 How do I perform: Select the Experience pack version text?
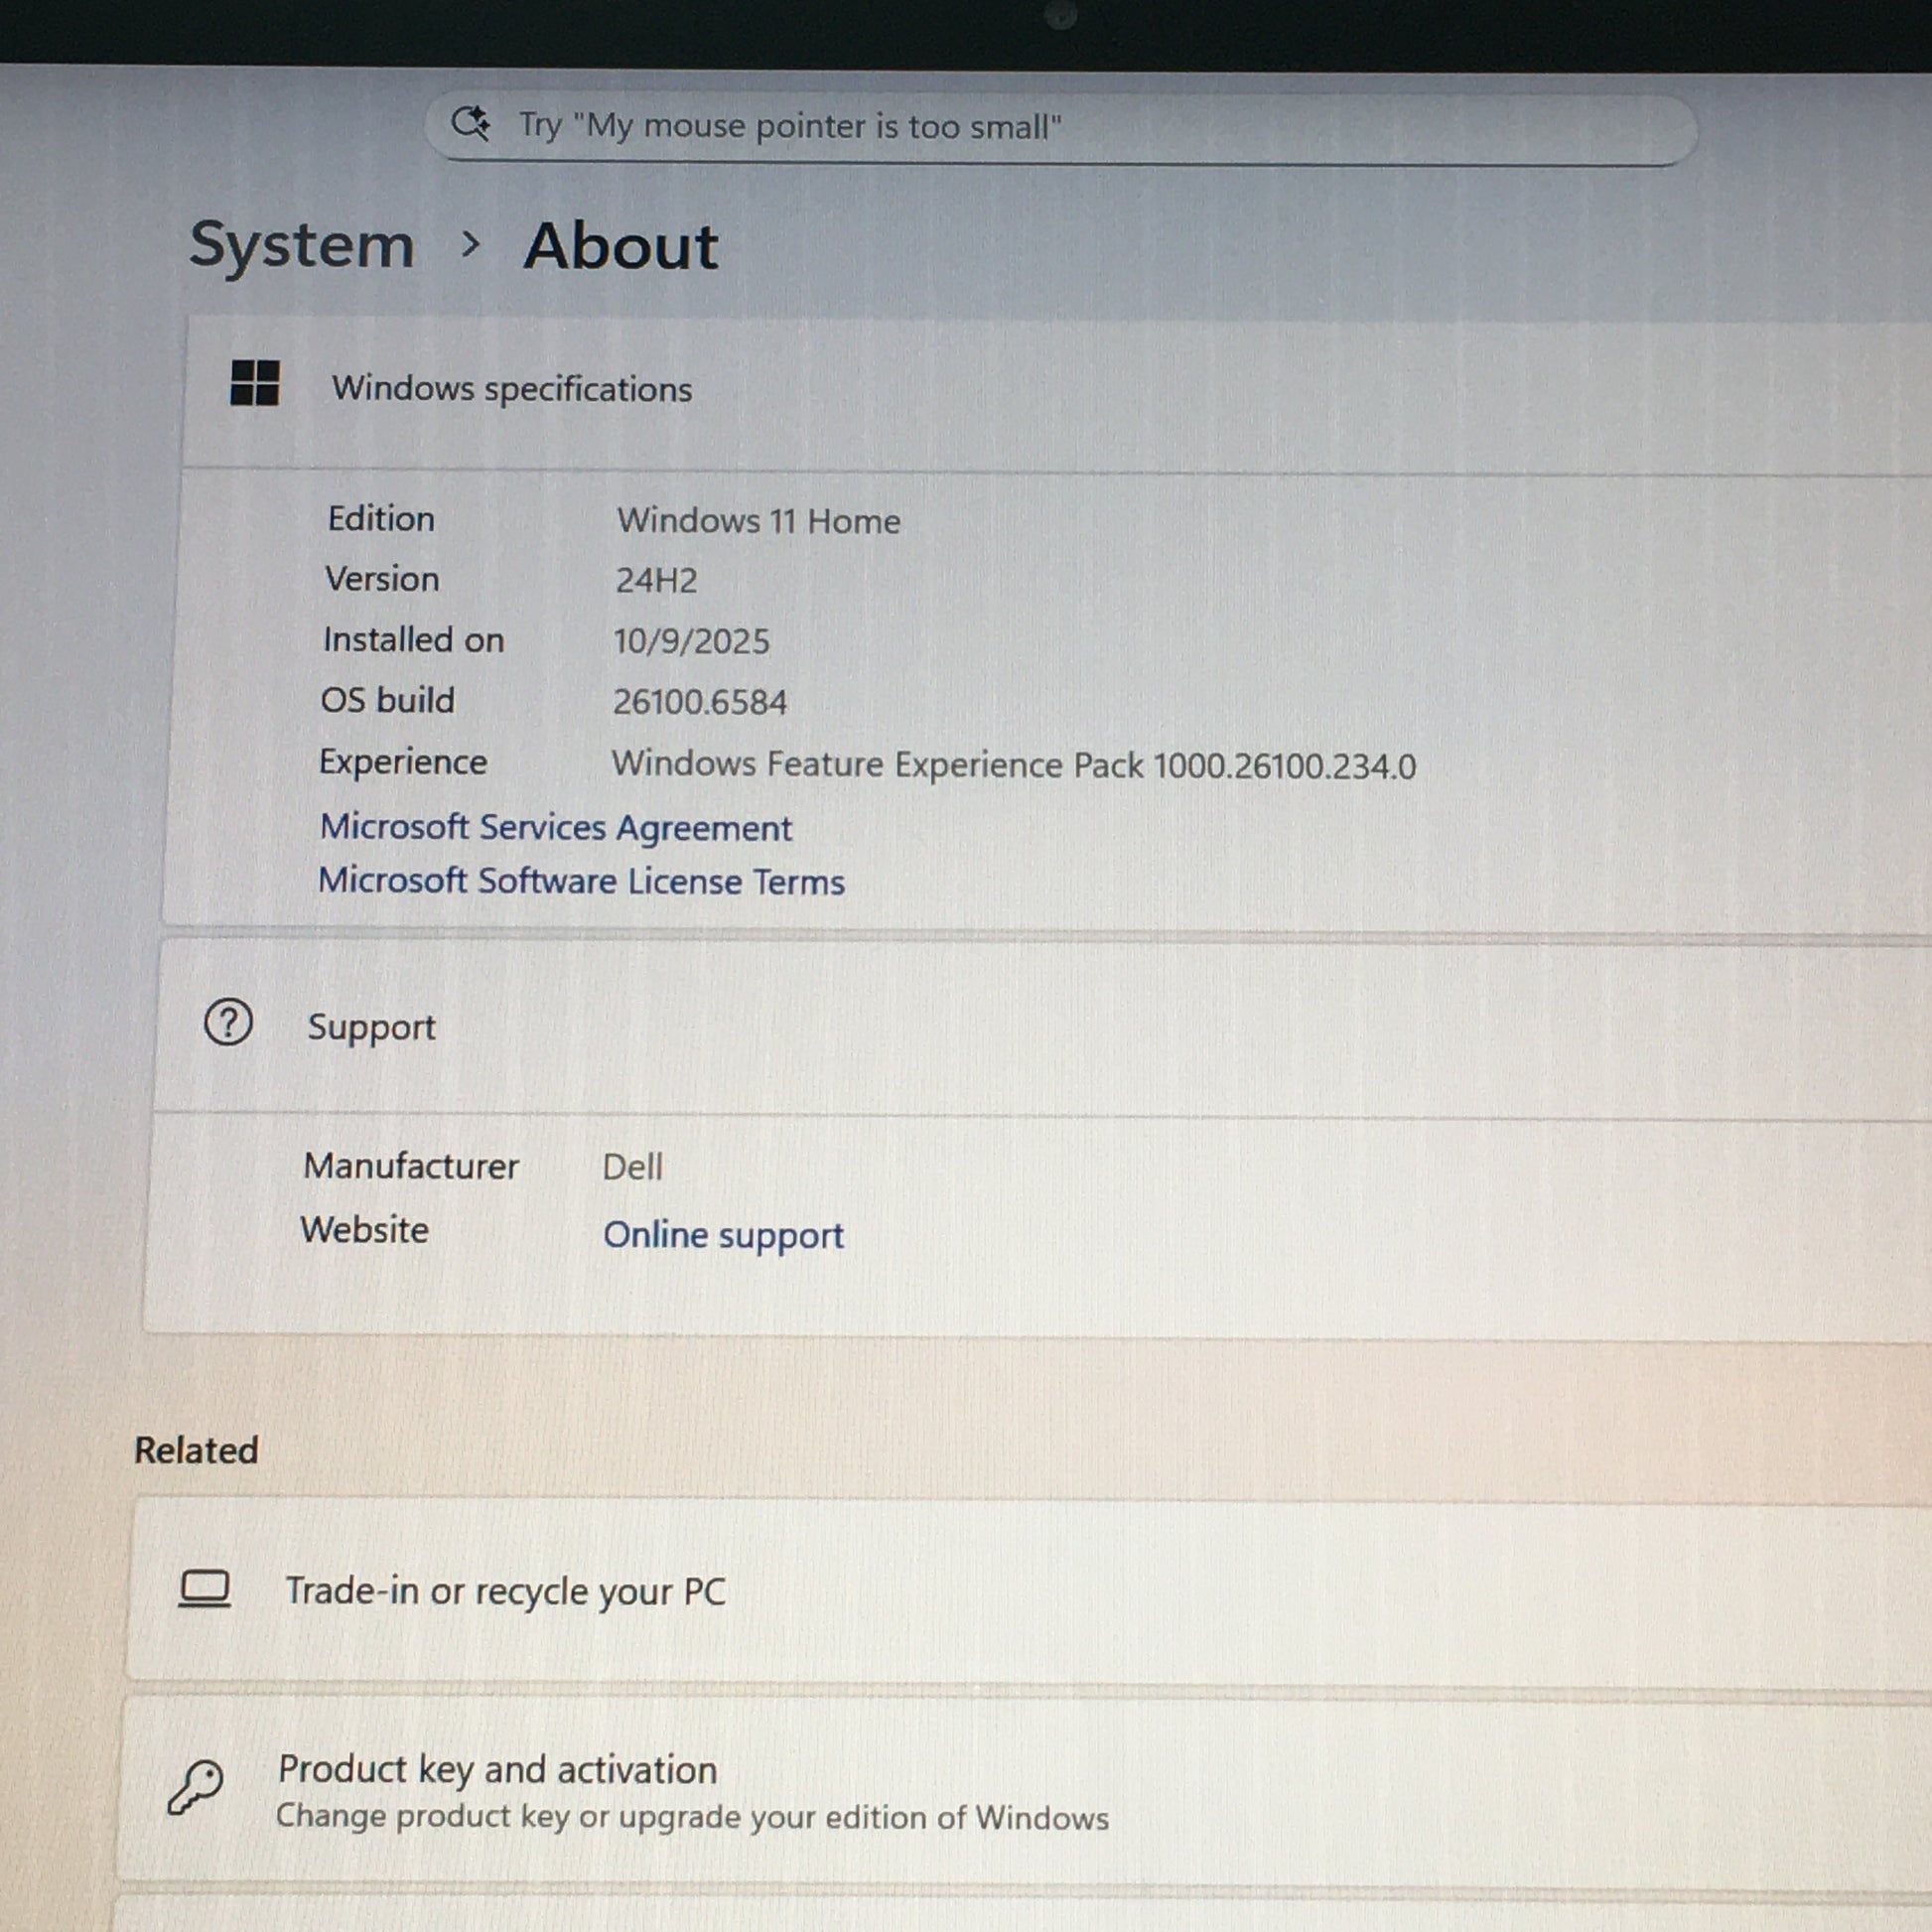click(x=1013, y=765)
